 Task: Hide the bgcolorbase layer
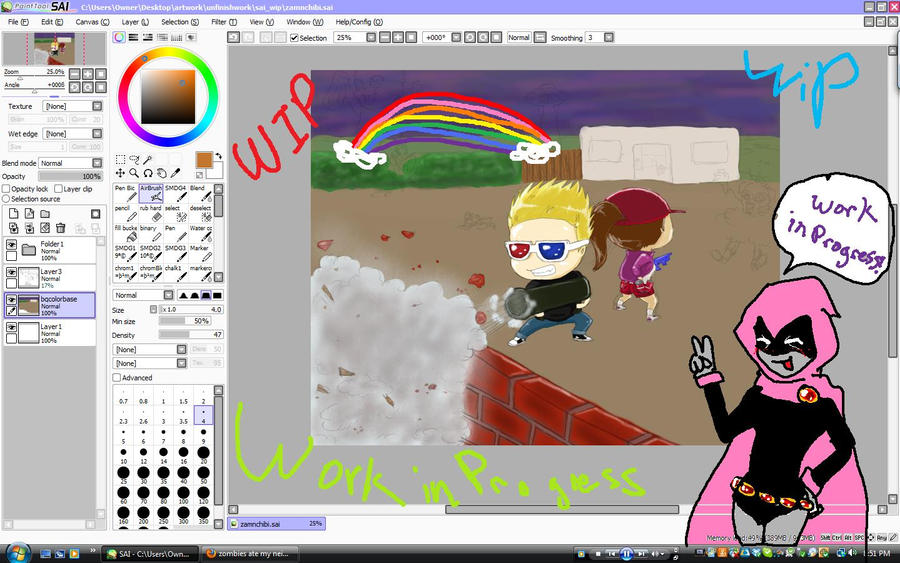(11, 300)
